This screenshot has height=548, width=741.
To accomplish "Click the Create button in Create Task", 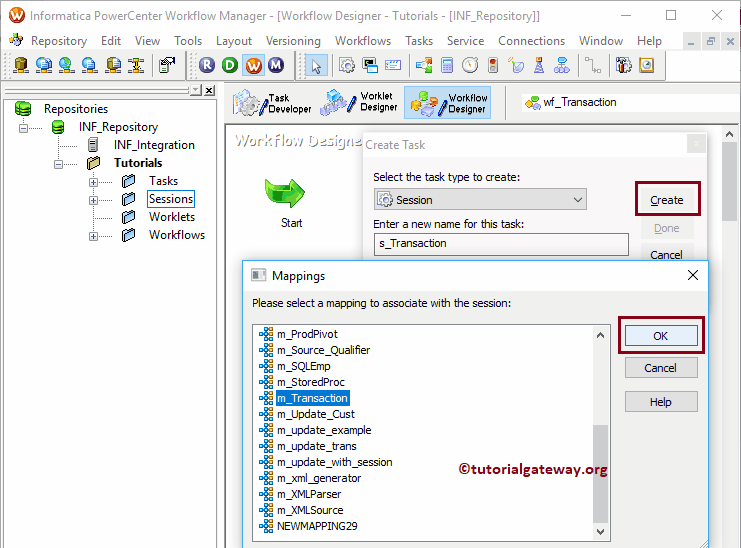I will (x=667, y=200).
